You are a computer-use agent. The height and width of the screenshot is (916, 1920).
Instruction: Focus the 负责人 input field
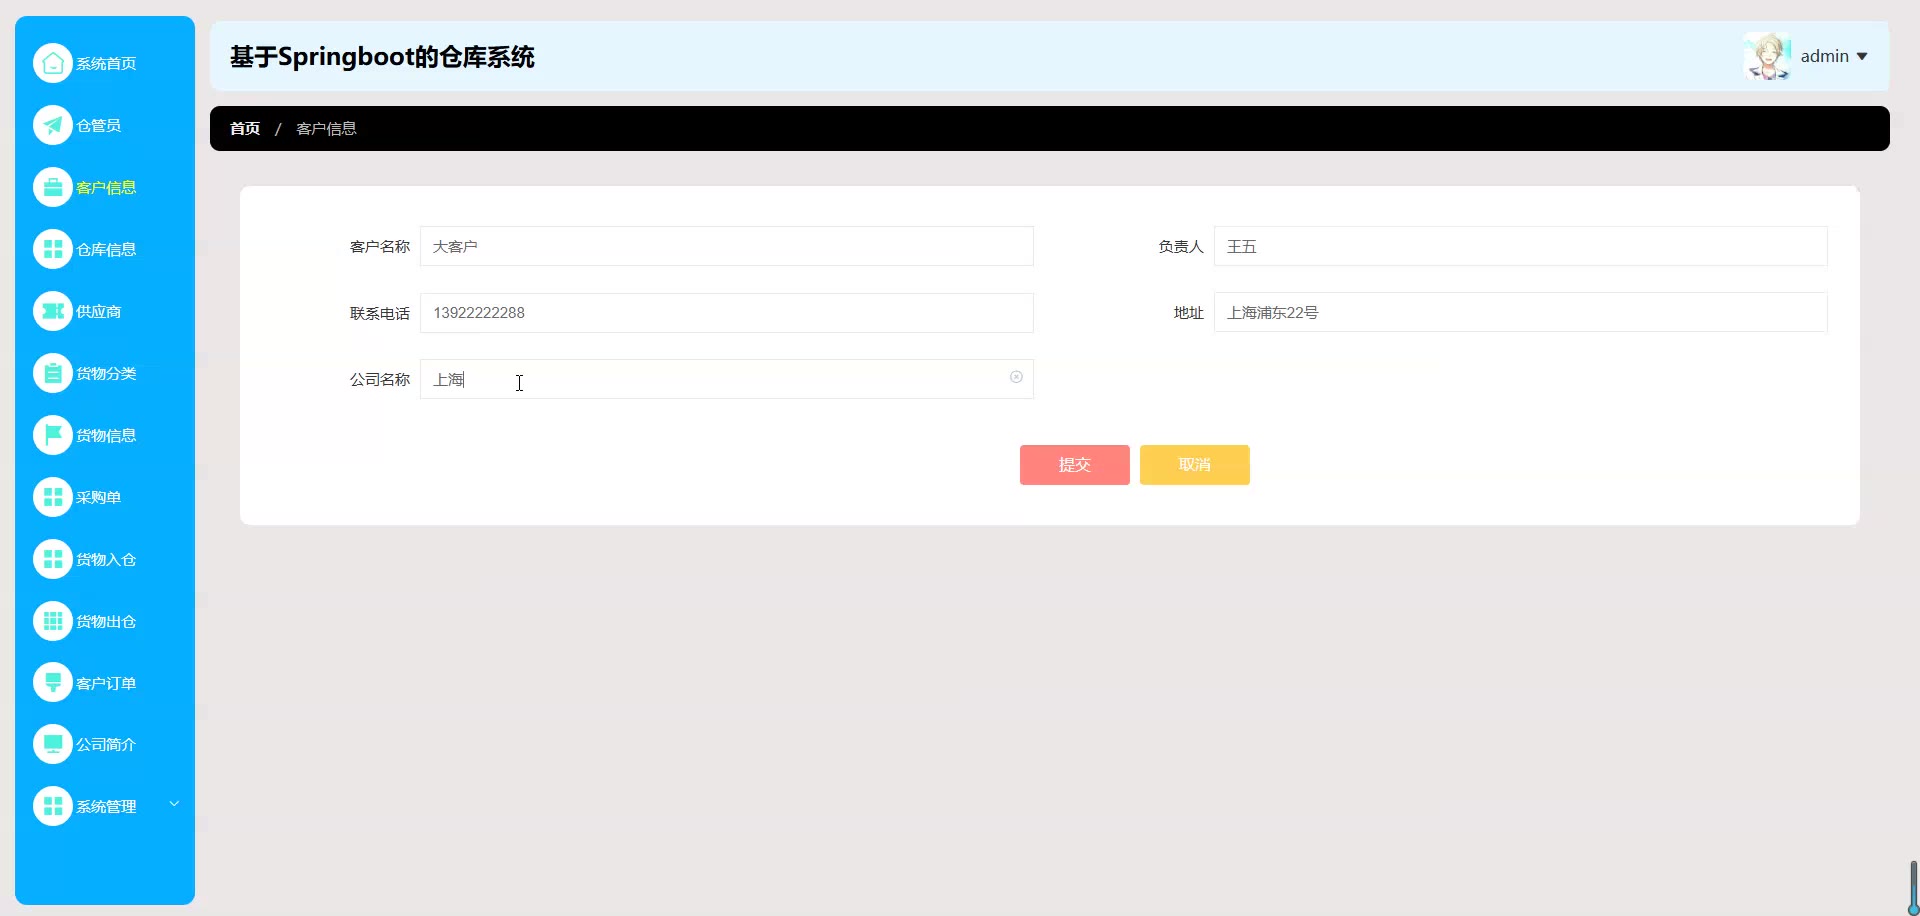pos(1521,246)
